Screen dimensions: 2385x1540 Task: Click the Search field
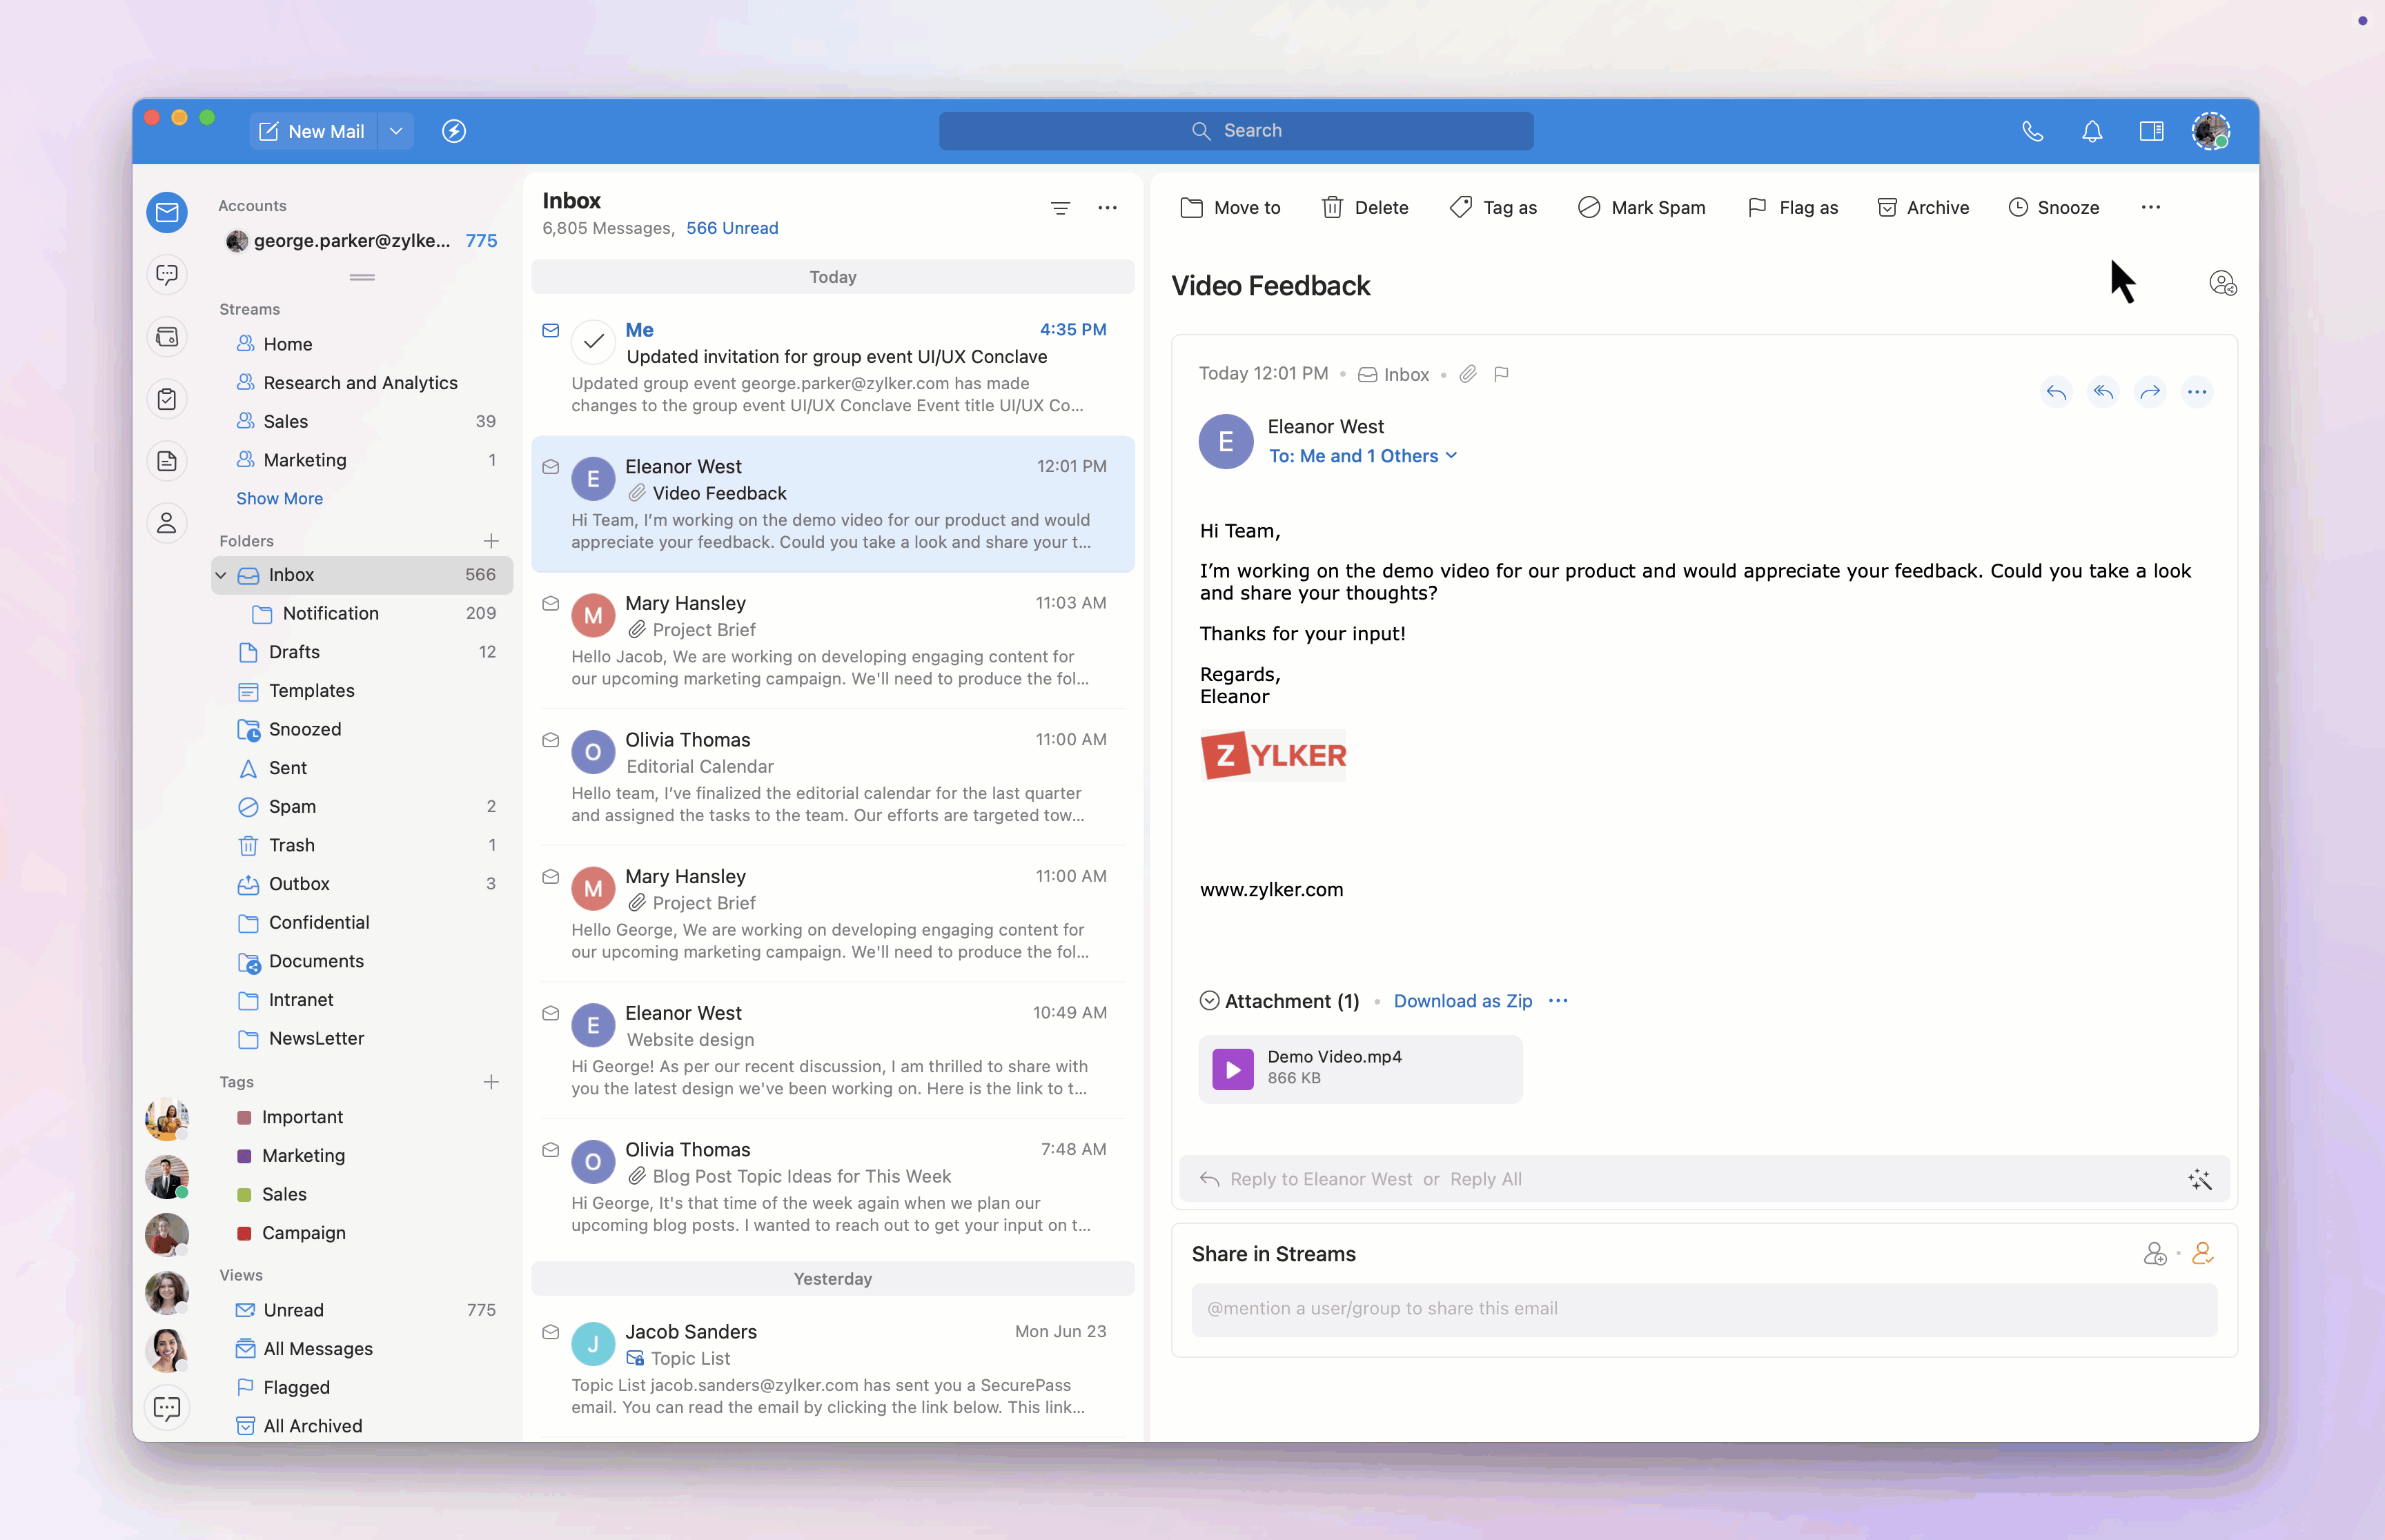tap(1235, 131)
